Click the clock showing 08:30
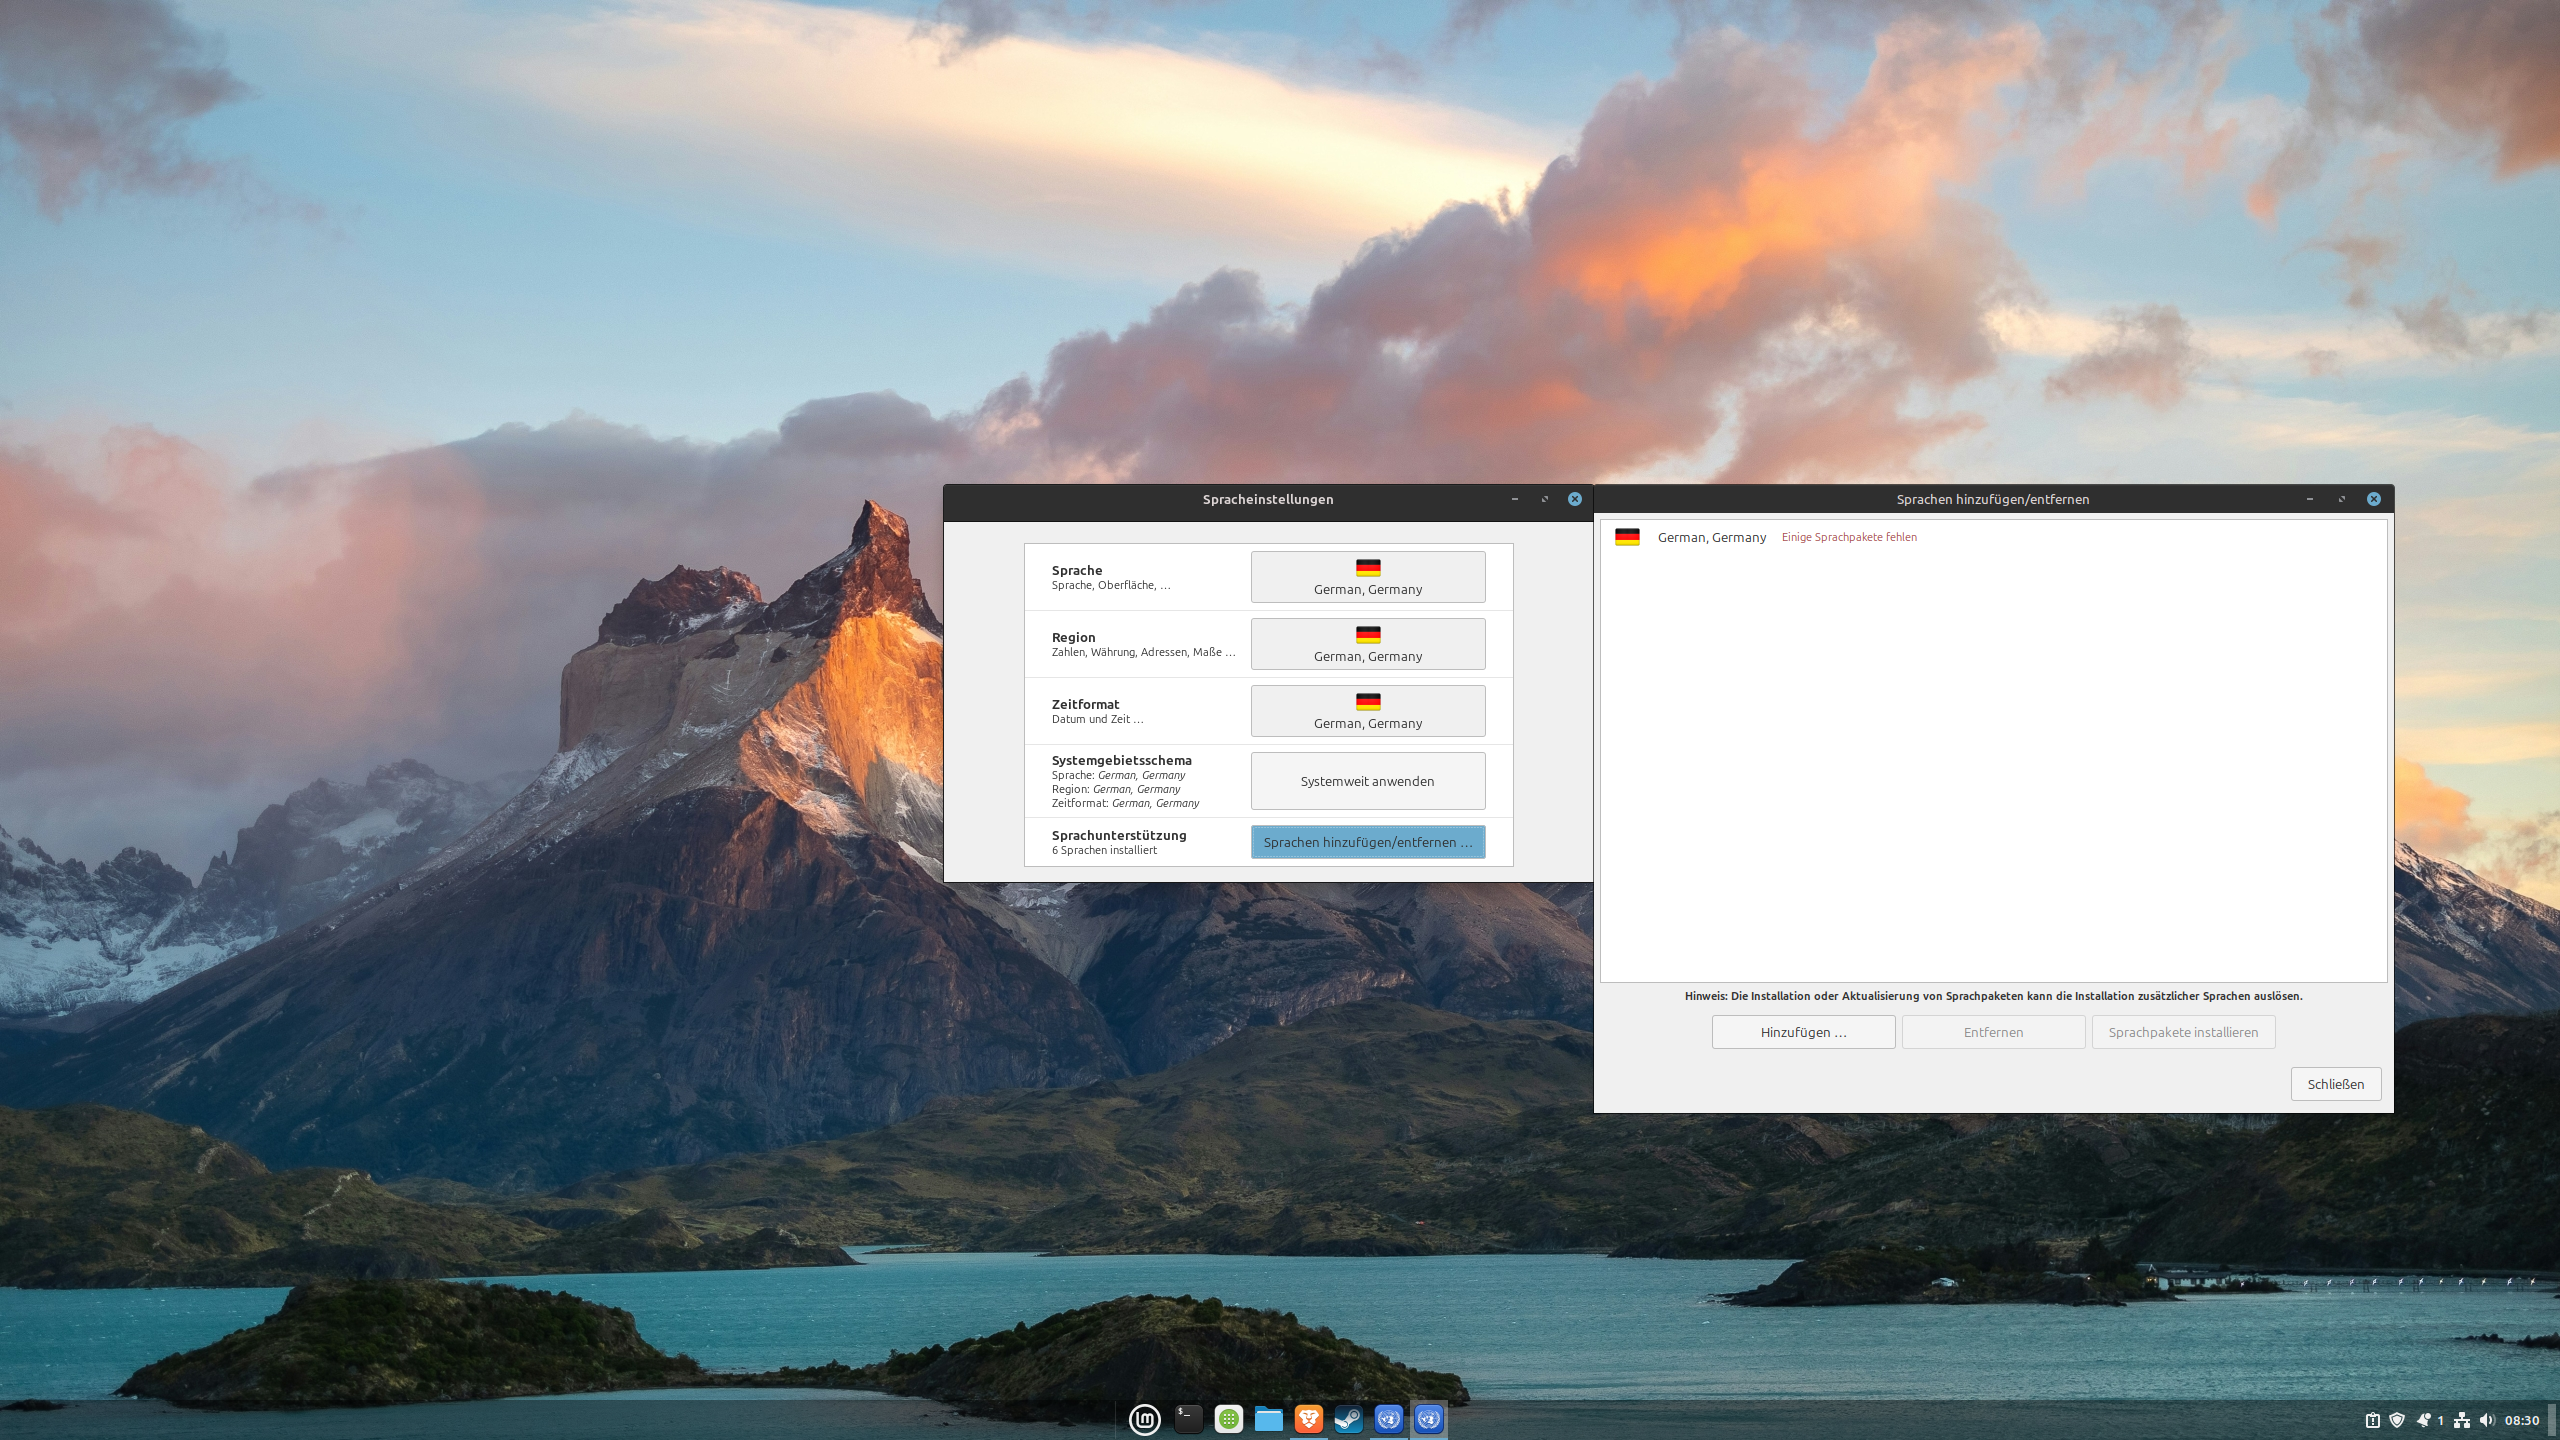This screenshot has width=2560, height=1440. 2522,1420
